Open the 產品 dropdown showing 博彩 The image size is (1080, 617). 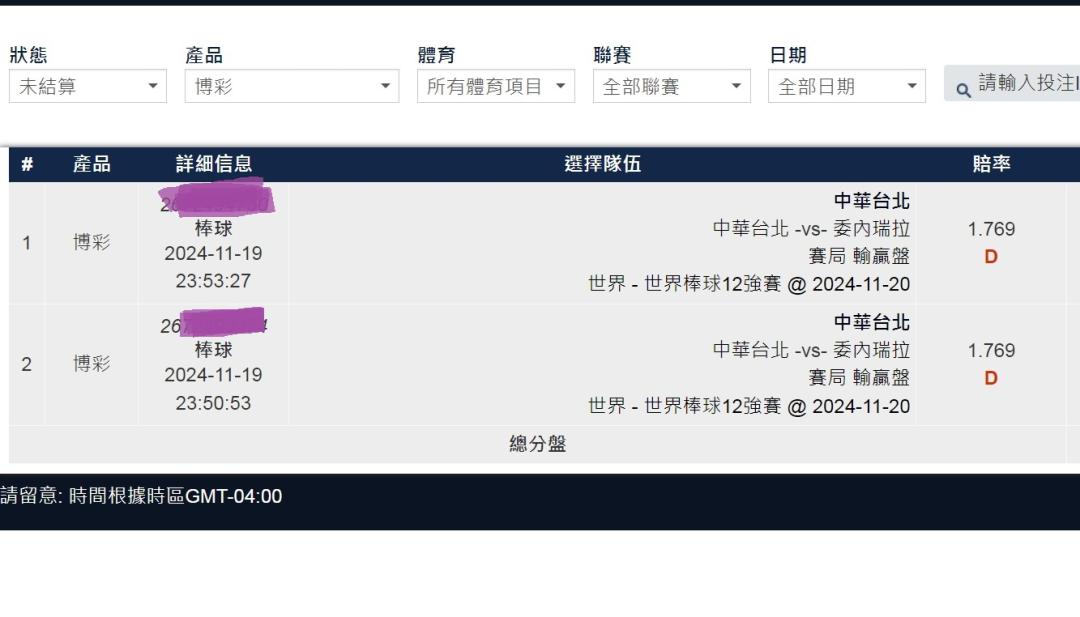[291, 86]
